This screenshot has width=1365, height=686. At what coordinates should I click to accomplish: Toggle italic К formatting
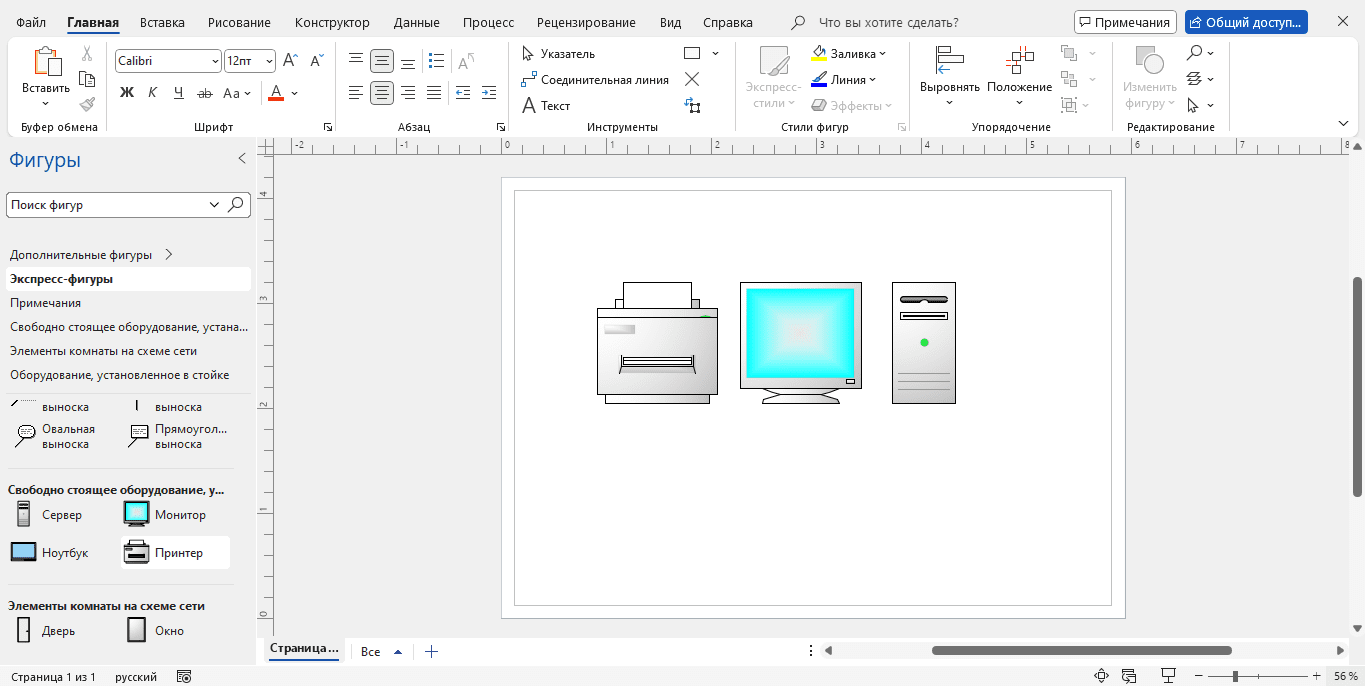[x=153, y=93]
